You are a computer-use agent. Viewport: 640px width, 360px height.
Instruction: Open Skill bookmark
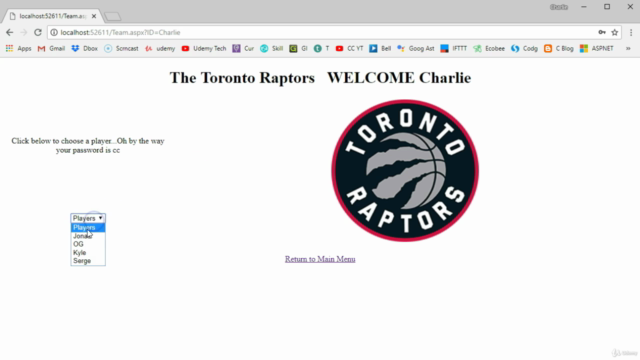271,49
